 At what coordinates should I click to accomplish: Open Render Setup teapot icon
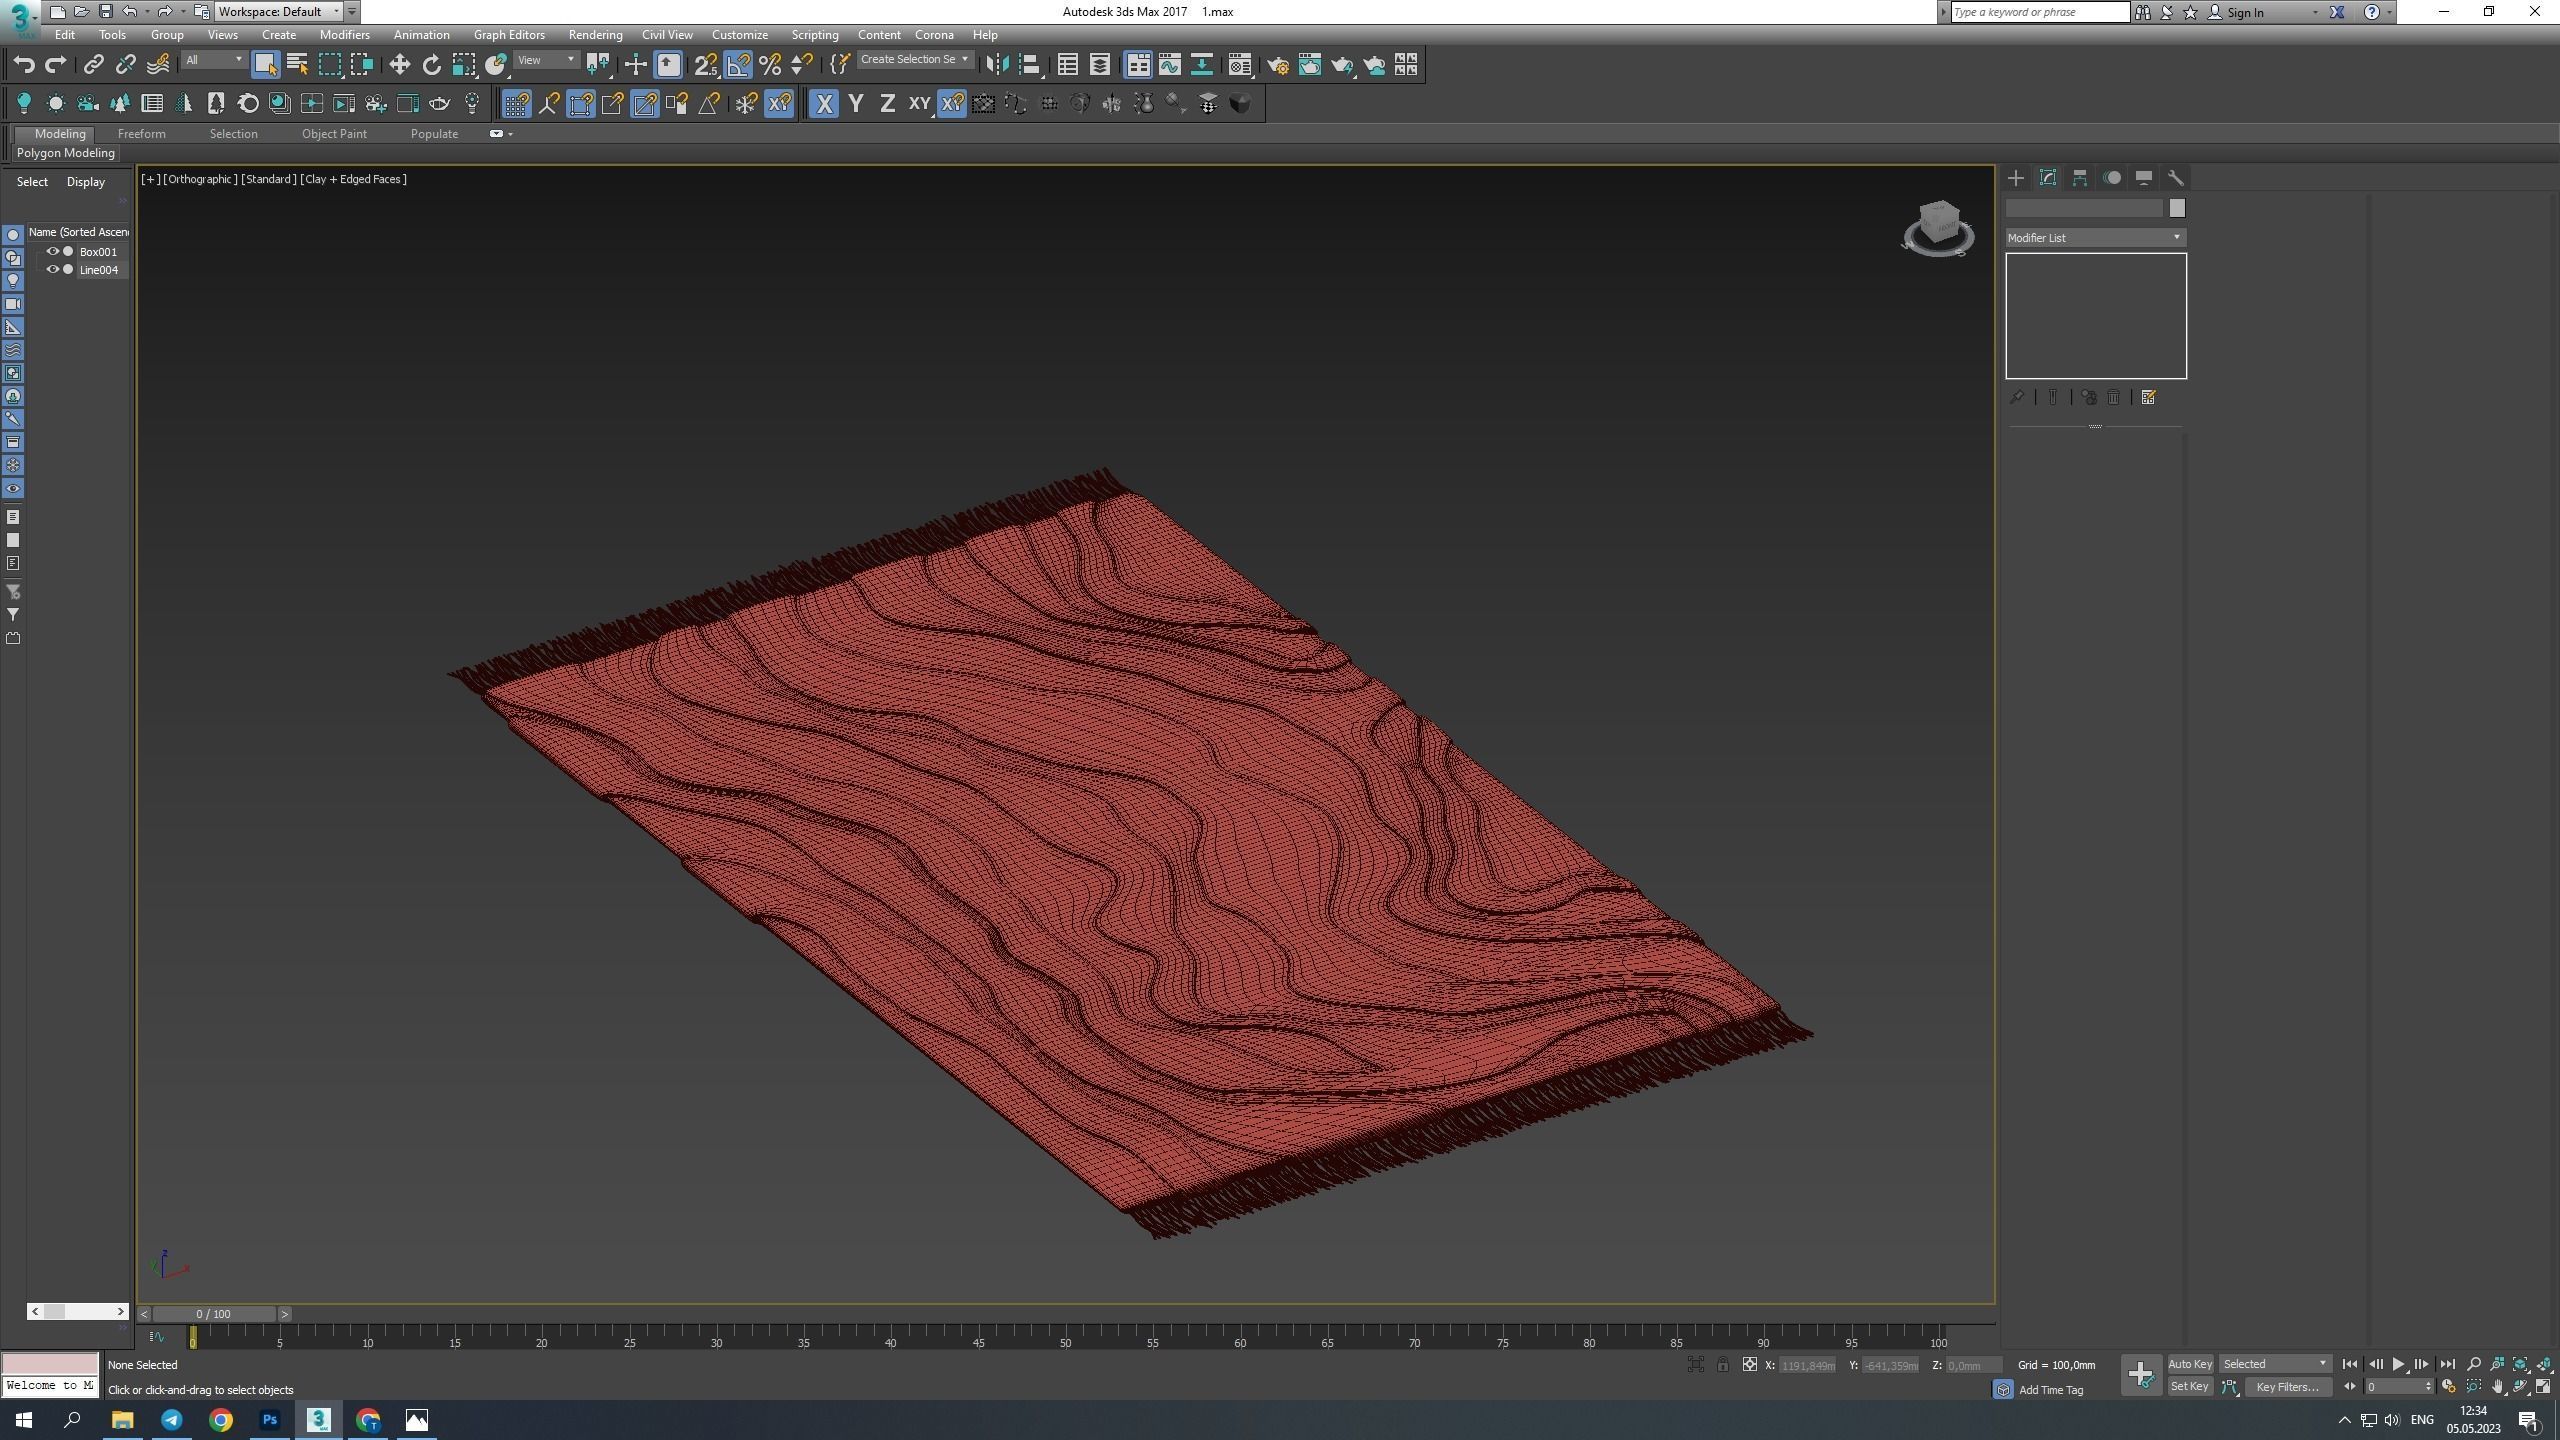click(1277, 65)
